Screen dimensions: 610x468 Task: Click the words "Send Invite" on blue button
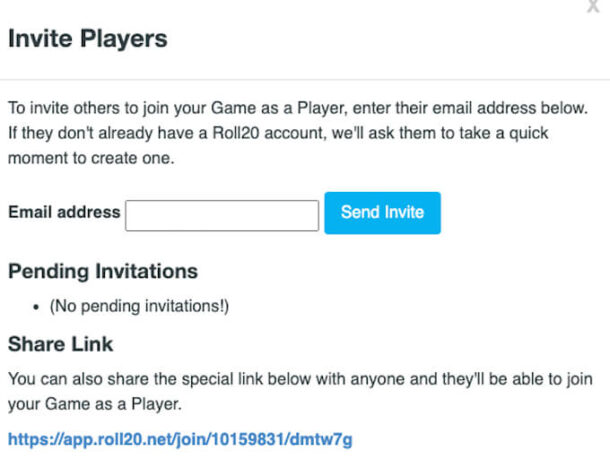point(382,213)
